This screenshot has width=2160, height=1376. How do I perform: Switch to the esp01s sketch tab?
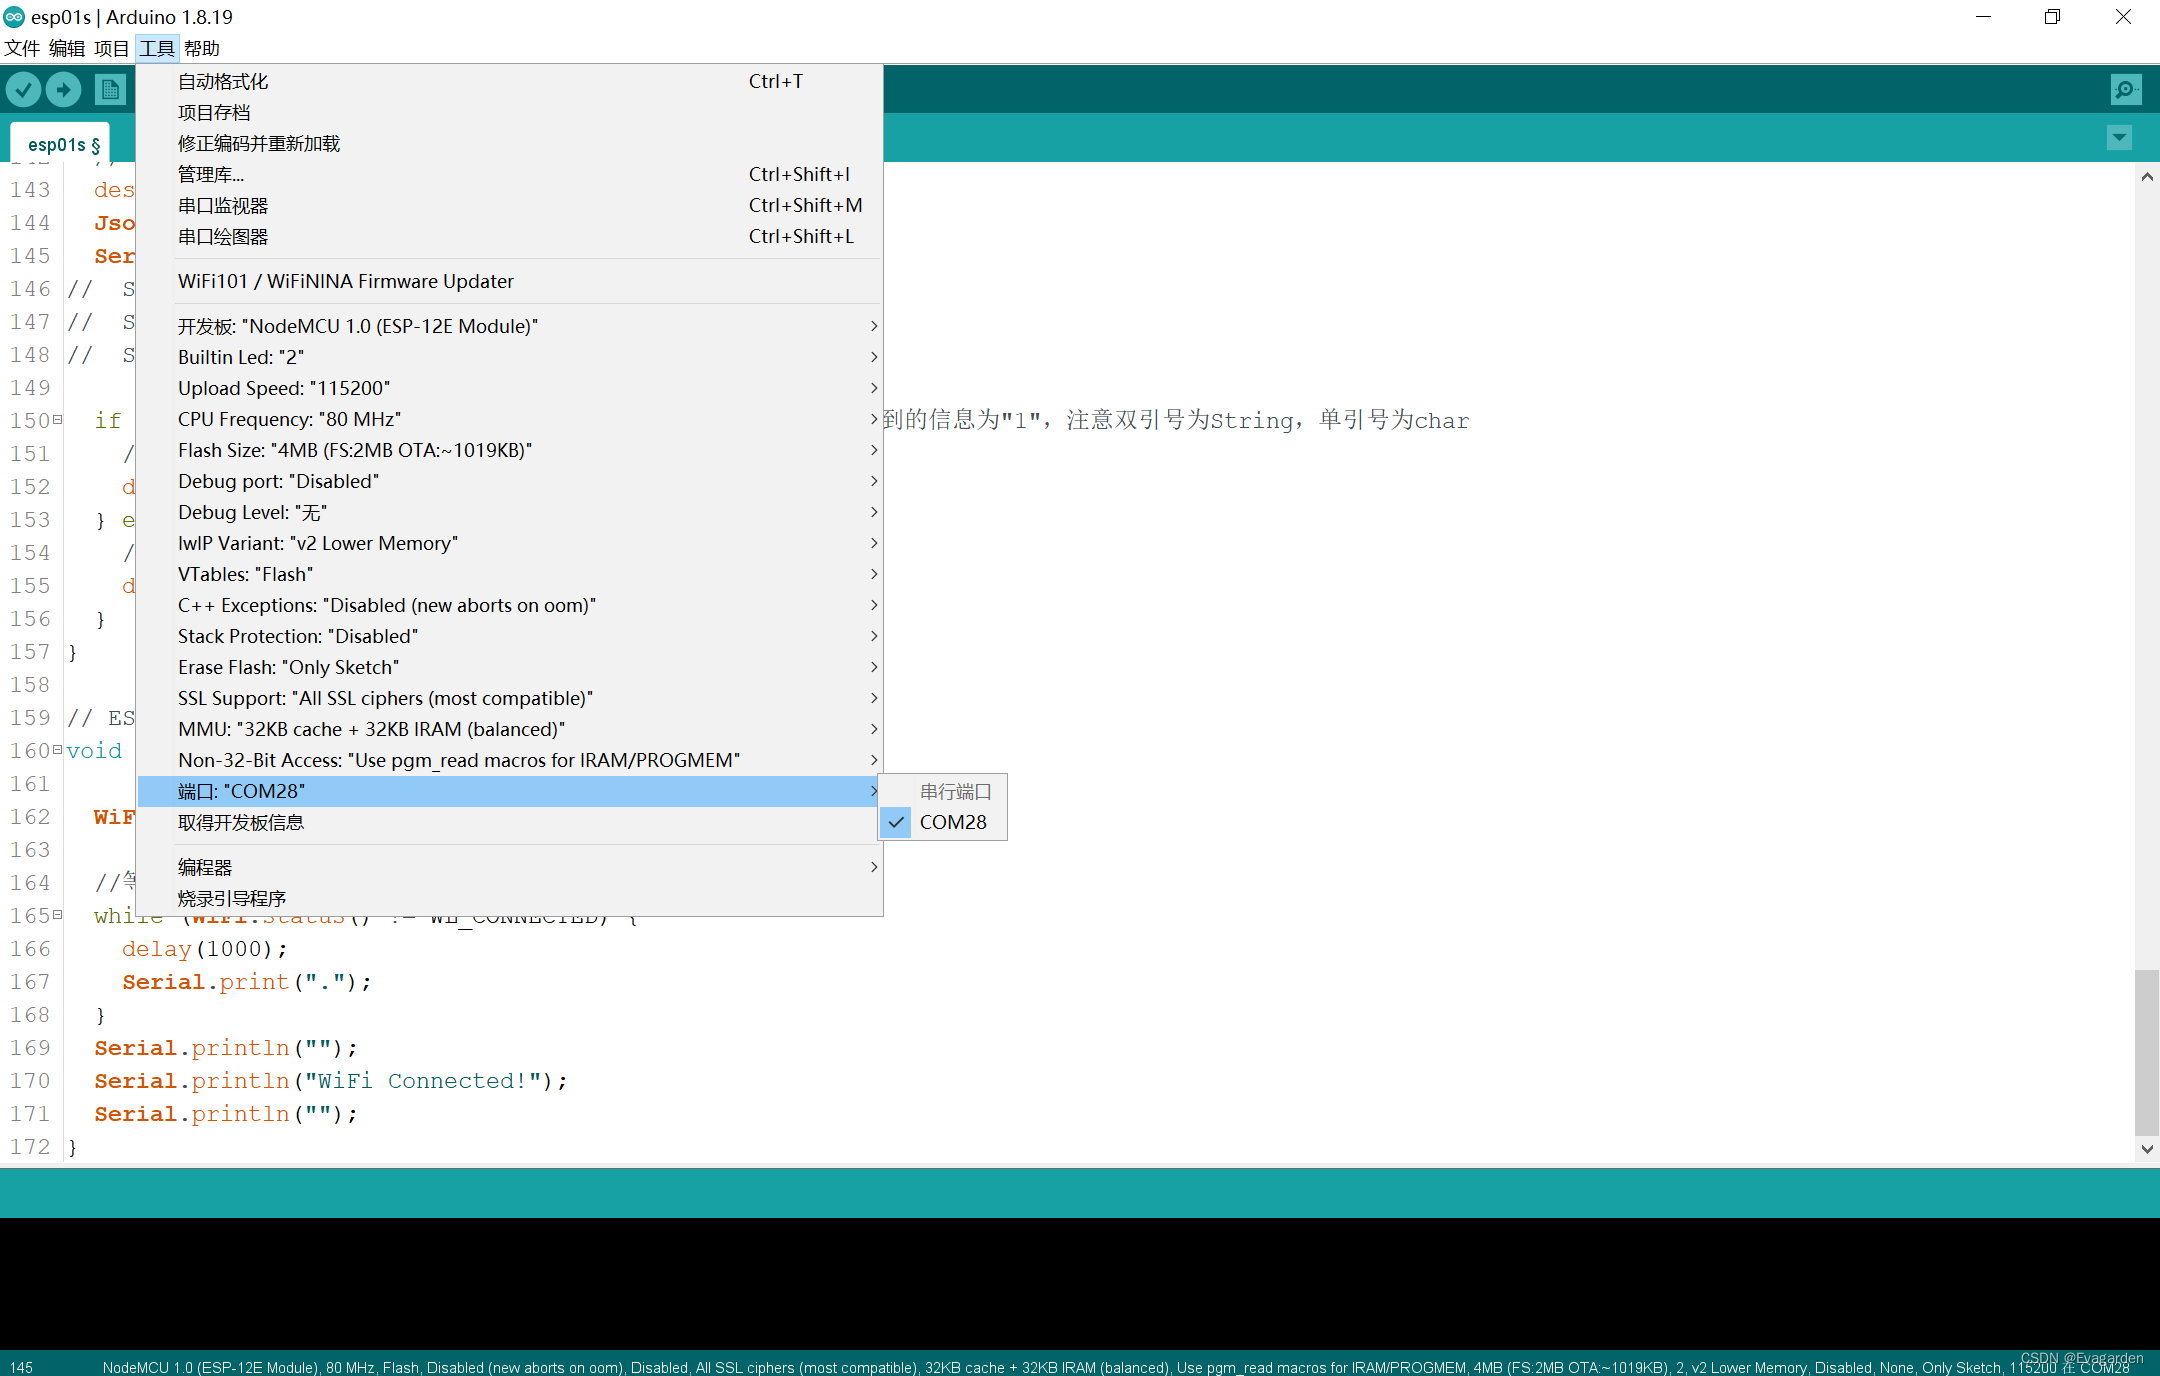tap(62, 145)
